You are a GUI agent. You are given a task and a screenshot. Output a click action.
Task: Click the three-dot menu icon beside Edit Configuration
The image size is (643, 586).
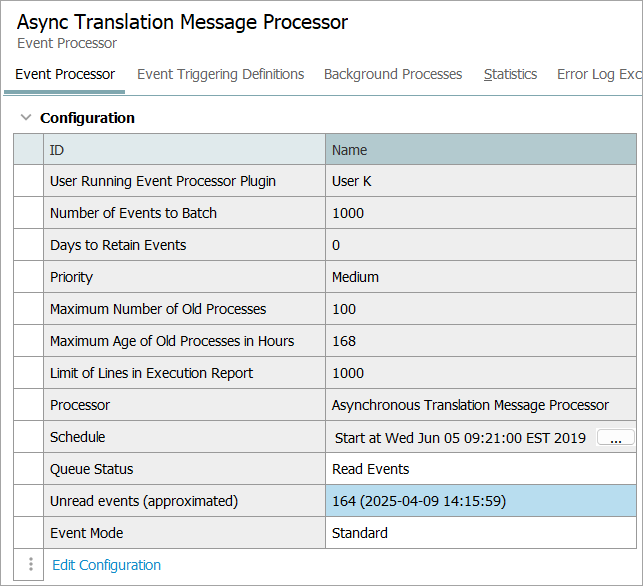[30, 564]
